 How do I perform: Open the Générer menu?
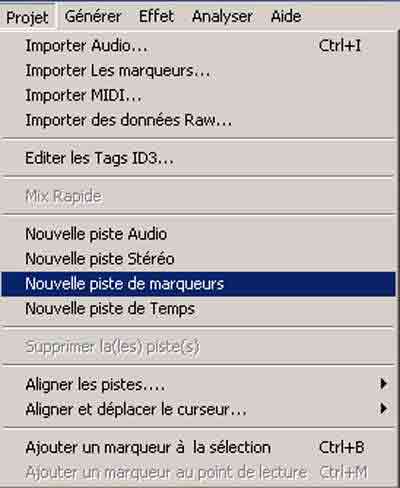(93, 16)
